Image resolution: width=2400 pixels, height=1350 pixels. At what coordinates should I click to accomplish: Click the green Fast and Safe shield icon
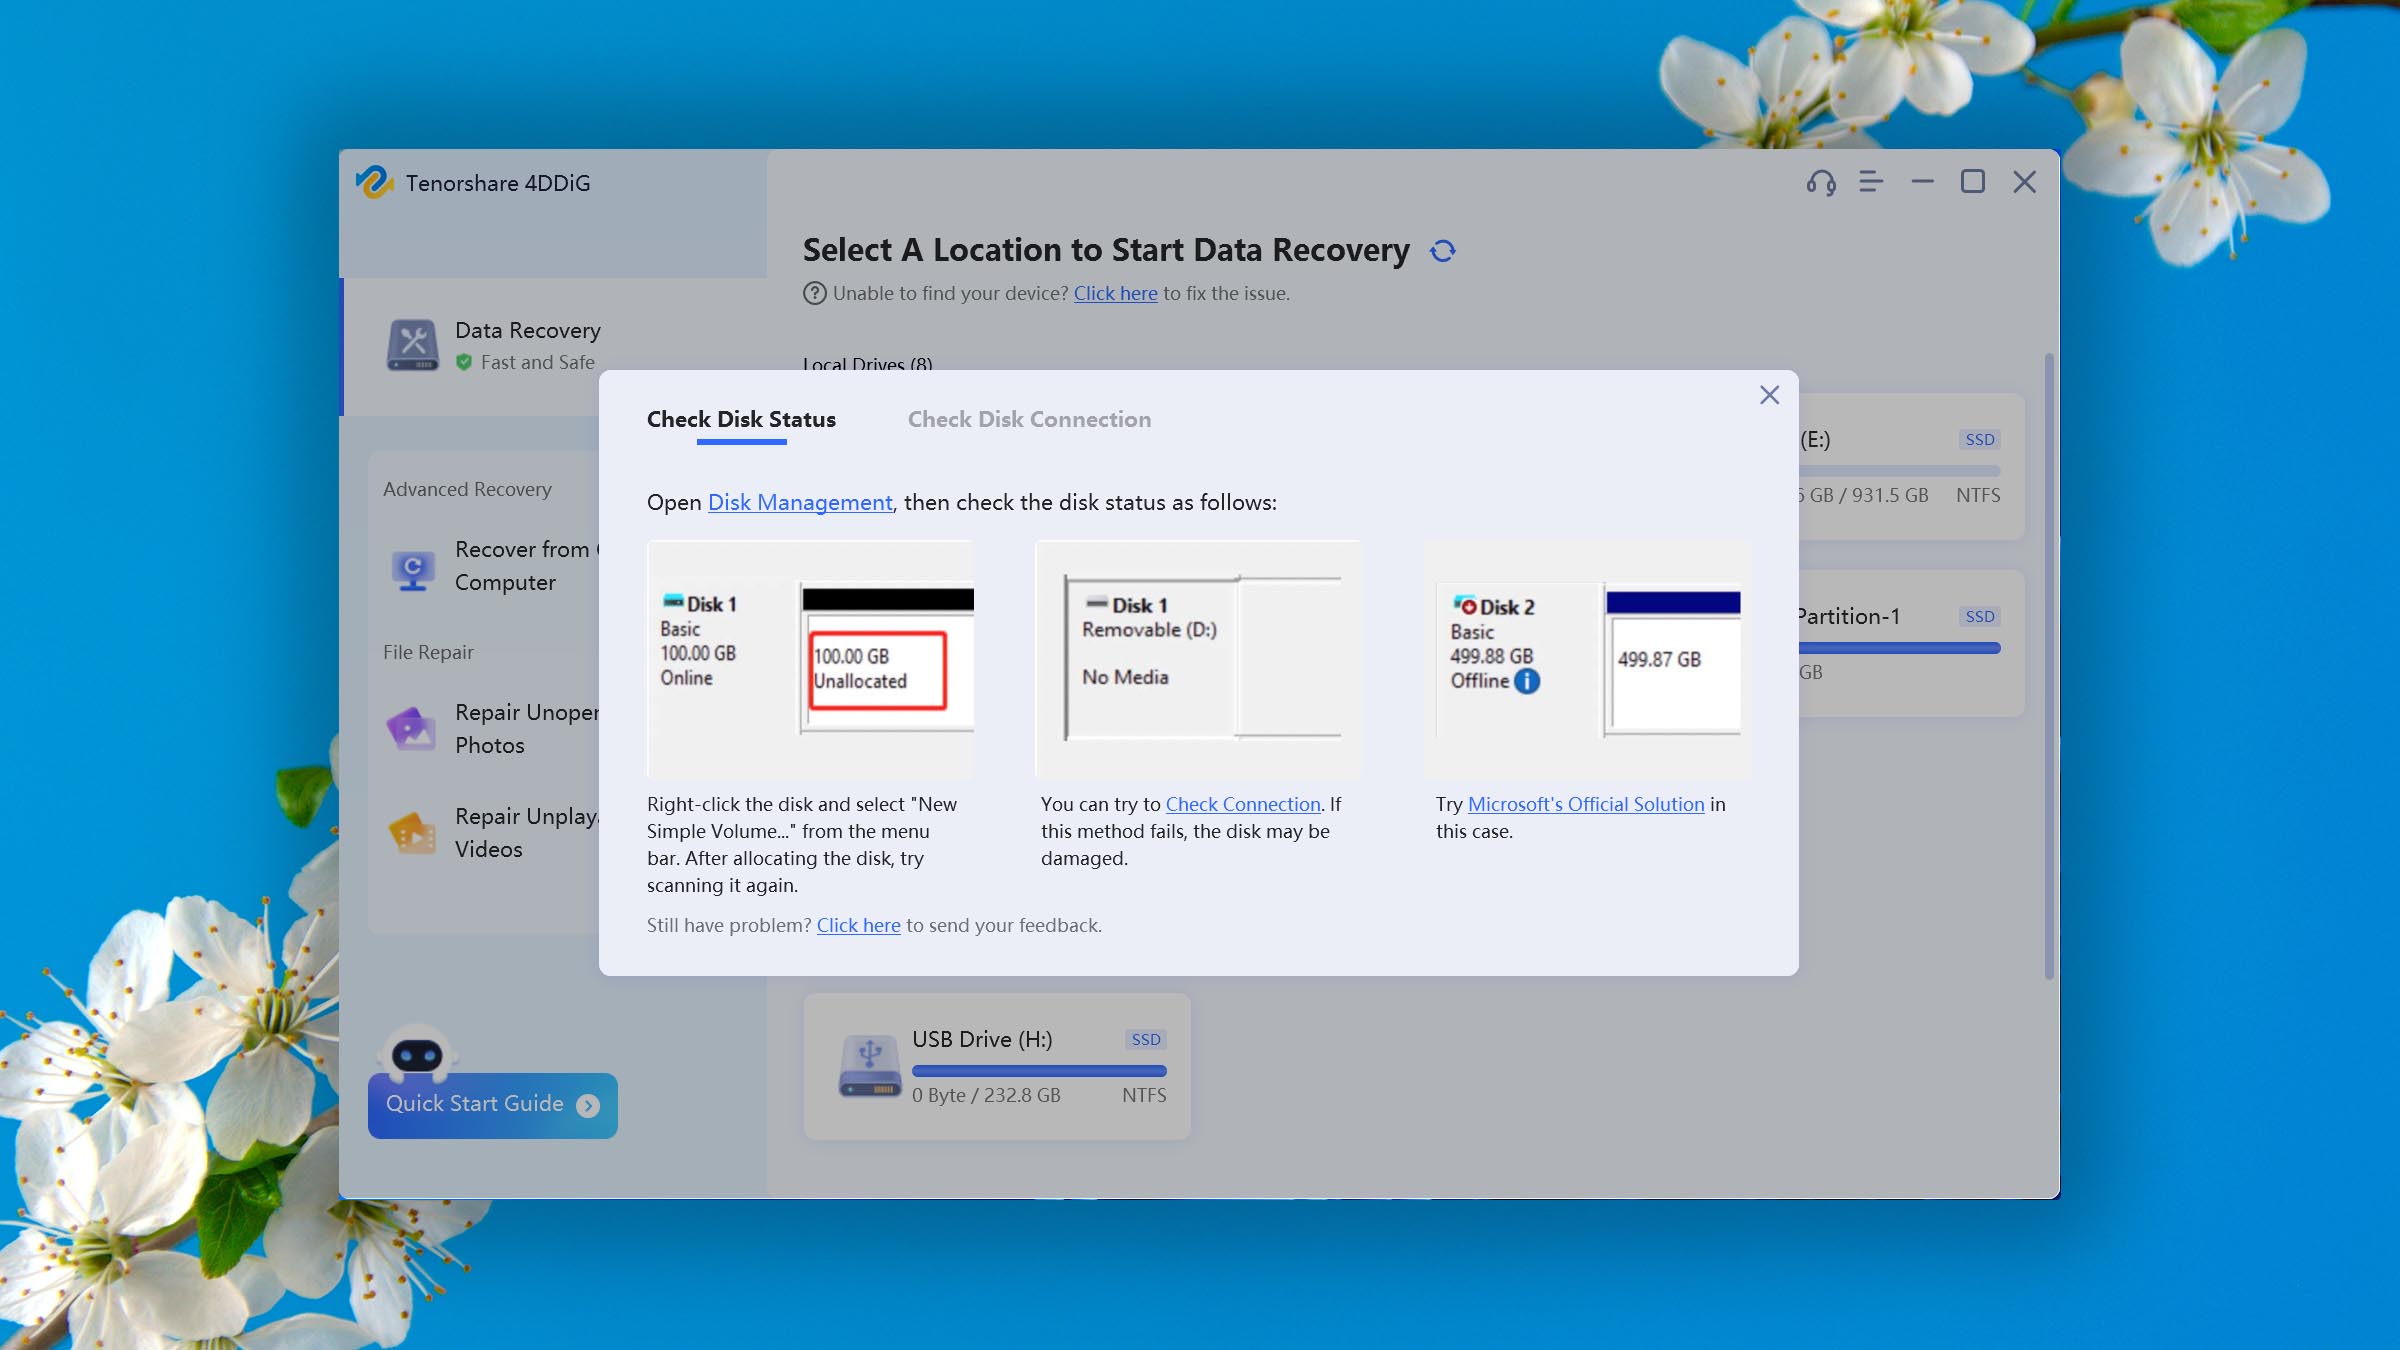pyautogui.click(x=464, y=362)
